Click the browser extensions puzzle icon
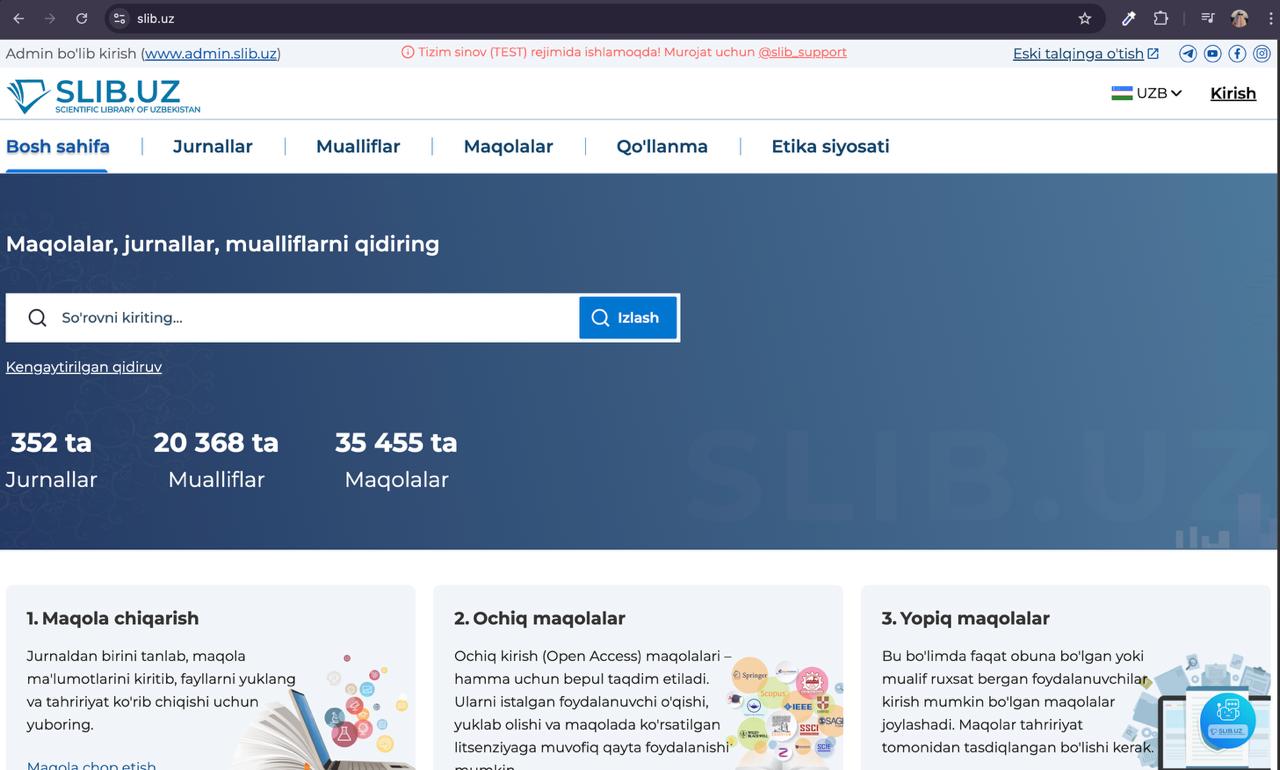This screenshot has height=770, width=1280. [x=1161, y=17]
